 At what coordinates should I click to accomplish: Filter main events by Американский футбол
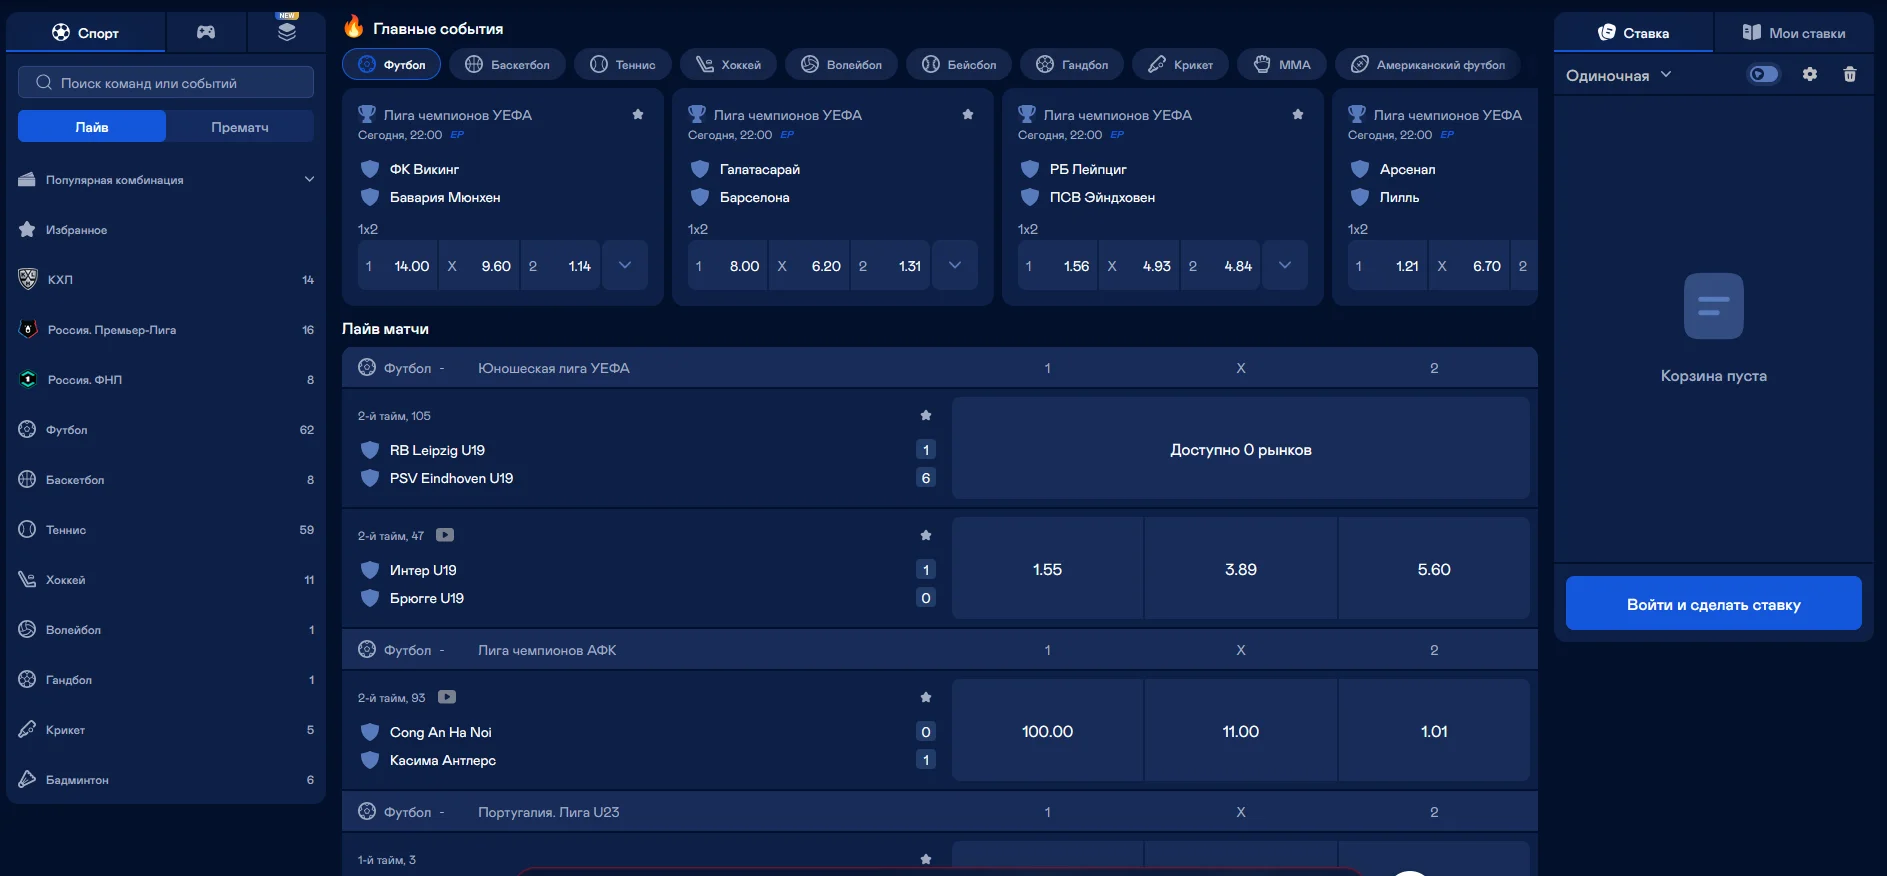1427,64
